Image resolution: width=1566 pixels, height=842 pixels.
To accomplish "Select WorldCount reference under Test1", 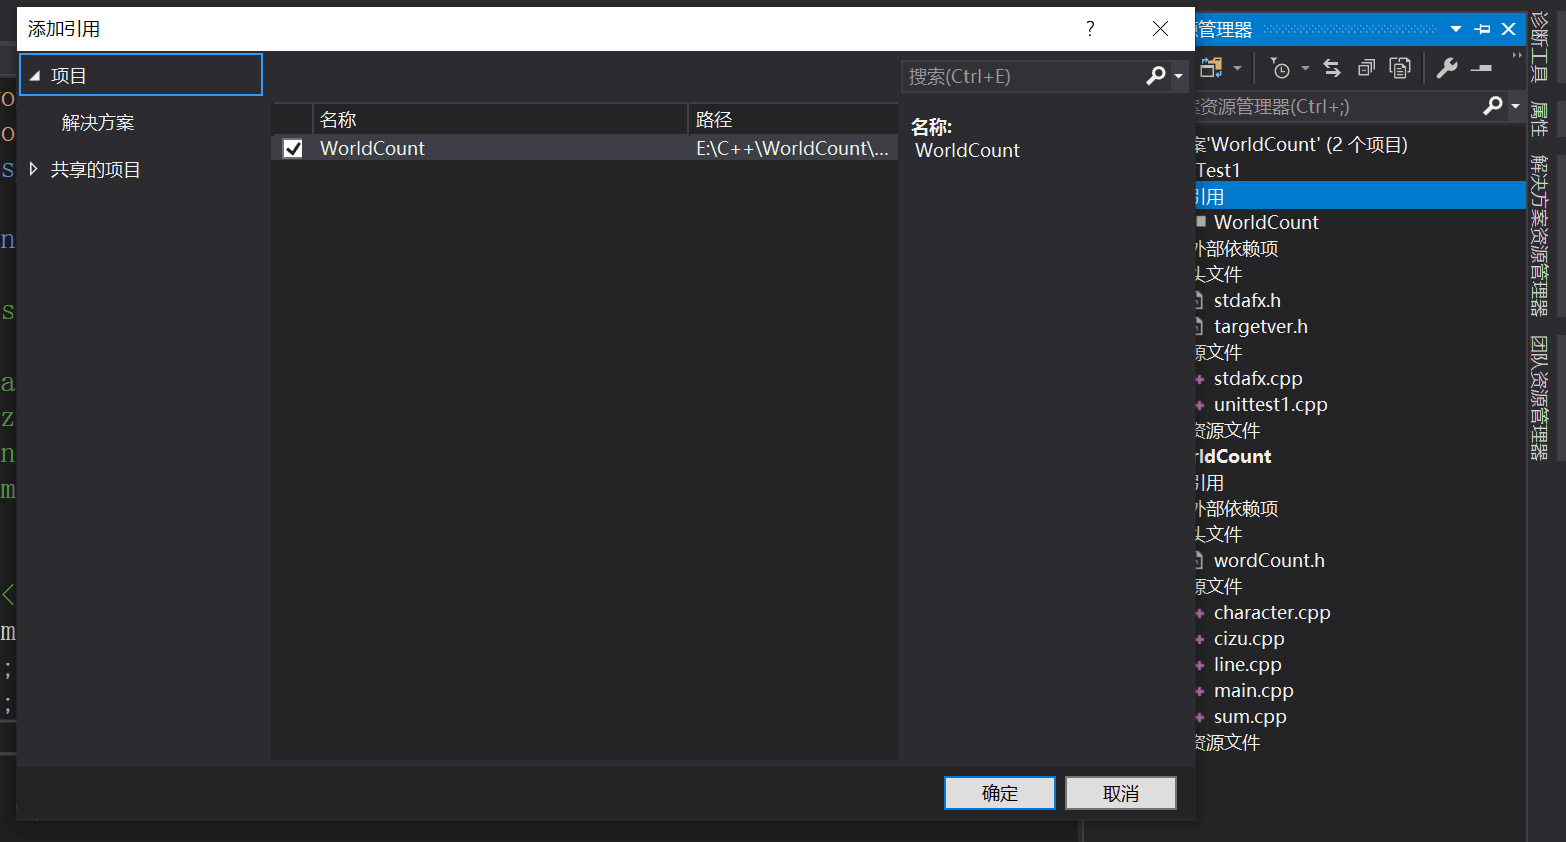I will click(x=1266, y=222).
